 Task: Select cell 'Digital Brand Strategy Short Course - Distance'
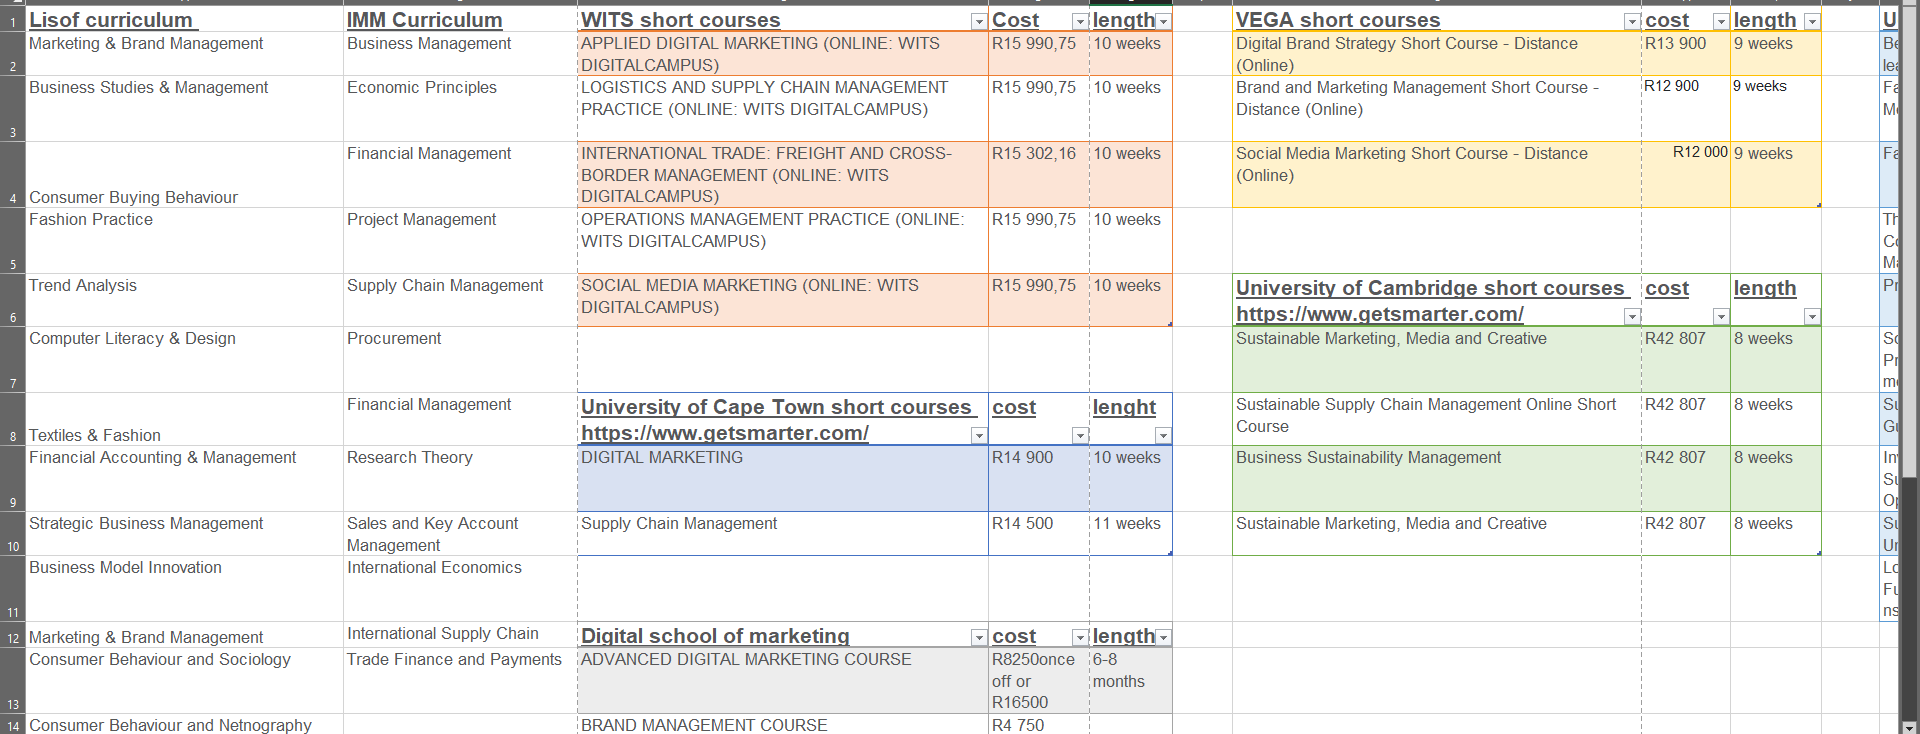(1437, 54)
